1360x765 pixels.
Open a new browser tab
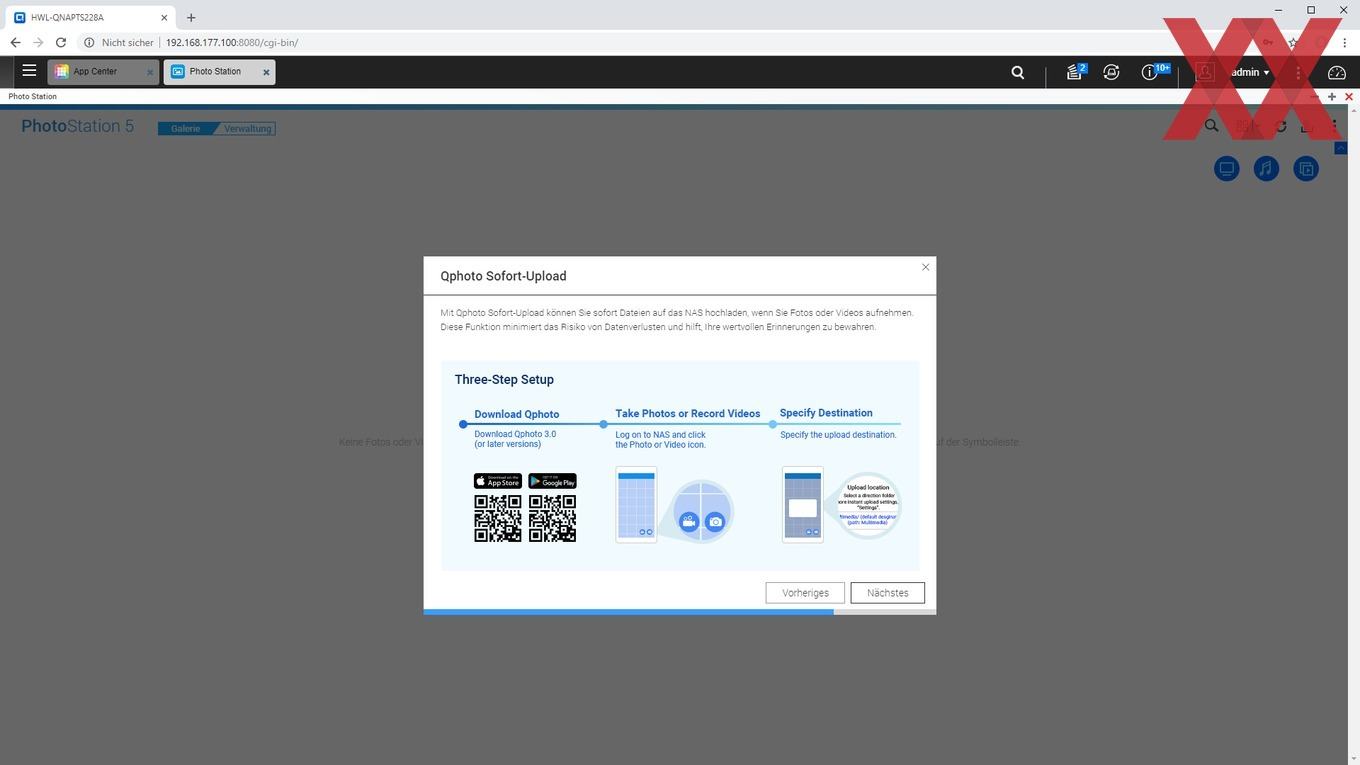191,17
